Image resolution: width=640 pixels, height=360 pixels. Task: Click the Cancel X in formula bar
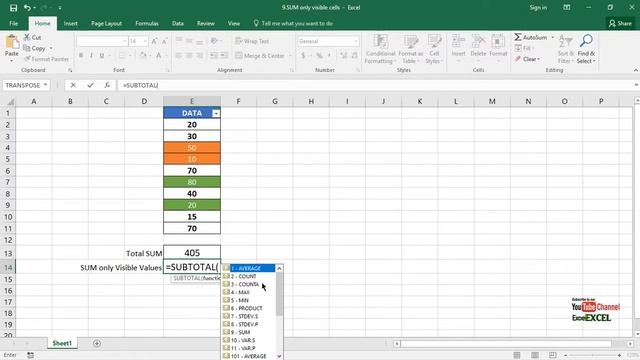tap(73, 85)
